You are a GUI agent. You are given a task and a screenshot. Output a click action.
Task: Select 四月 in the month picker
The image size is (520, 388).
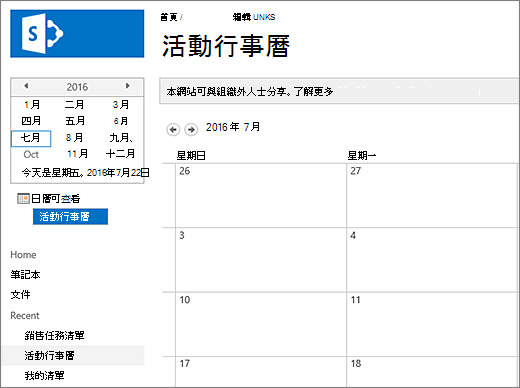pos(31,121)
